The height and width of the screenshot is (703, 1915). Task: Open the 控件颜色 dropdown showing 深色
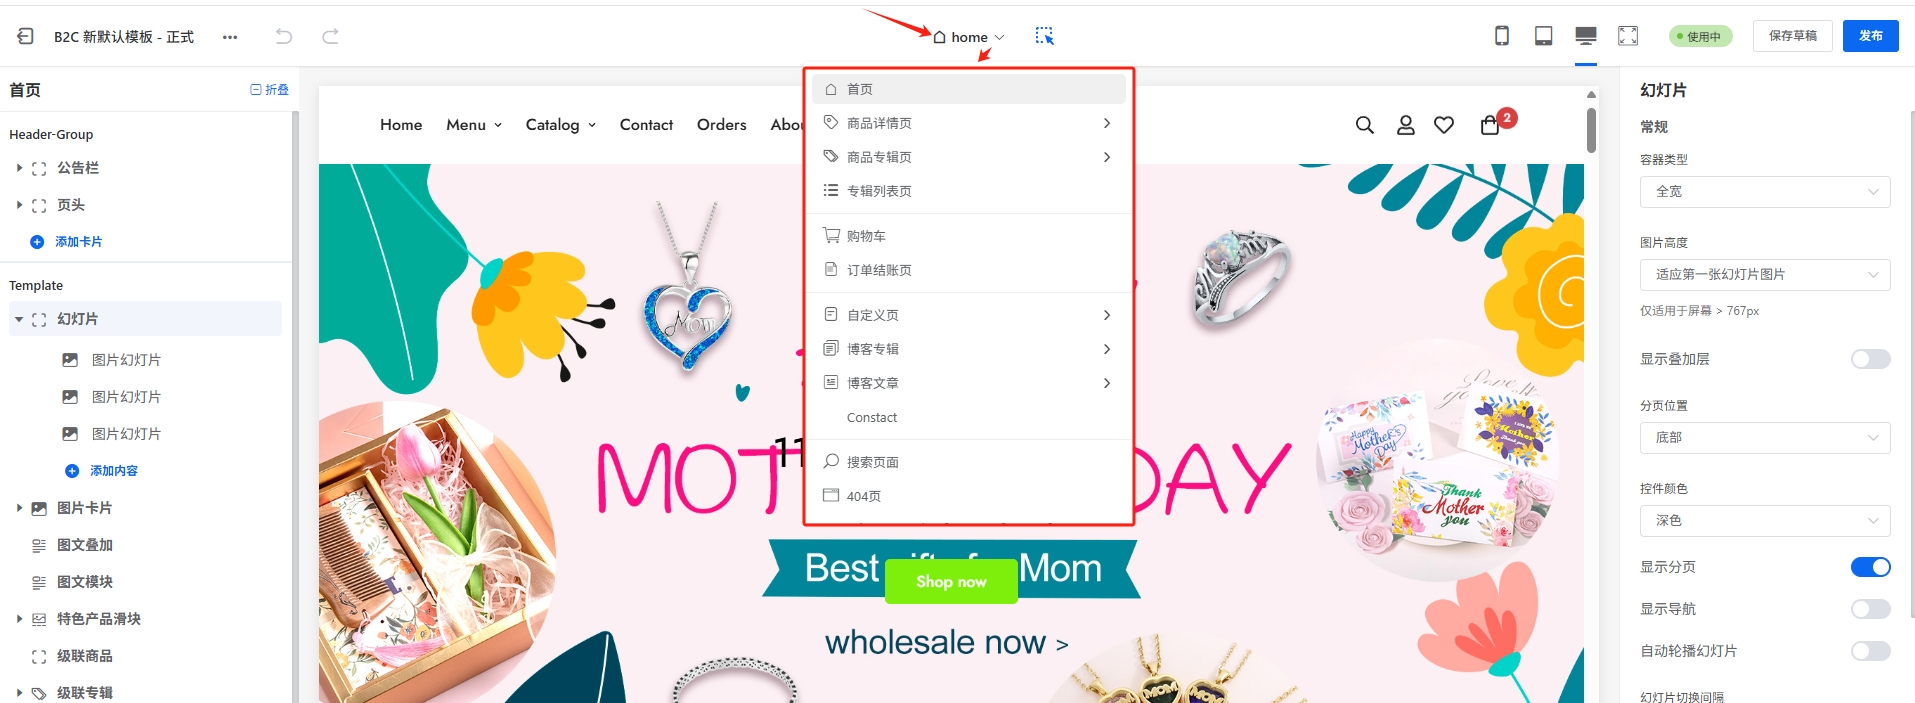click(1765, 520)
